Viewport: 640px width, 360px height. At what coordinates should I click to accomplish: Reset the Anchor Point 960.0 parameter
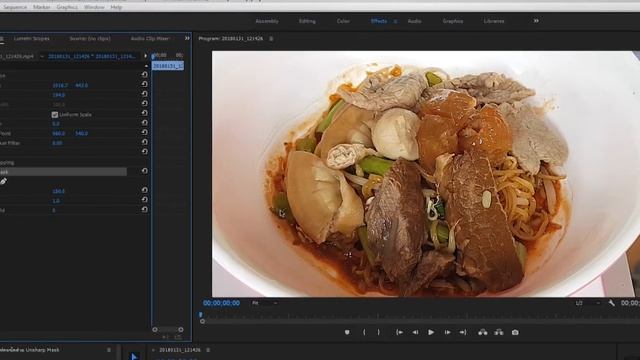144,132
